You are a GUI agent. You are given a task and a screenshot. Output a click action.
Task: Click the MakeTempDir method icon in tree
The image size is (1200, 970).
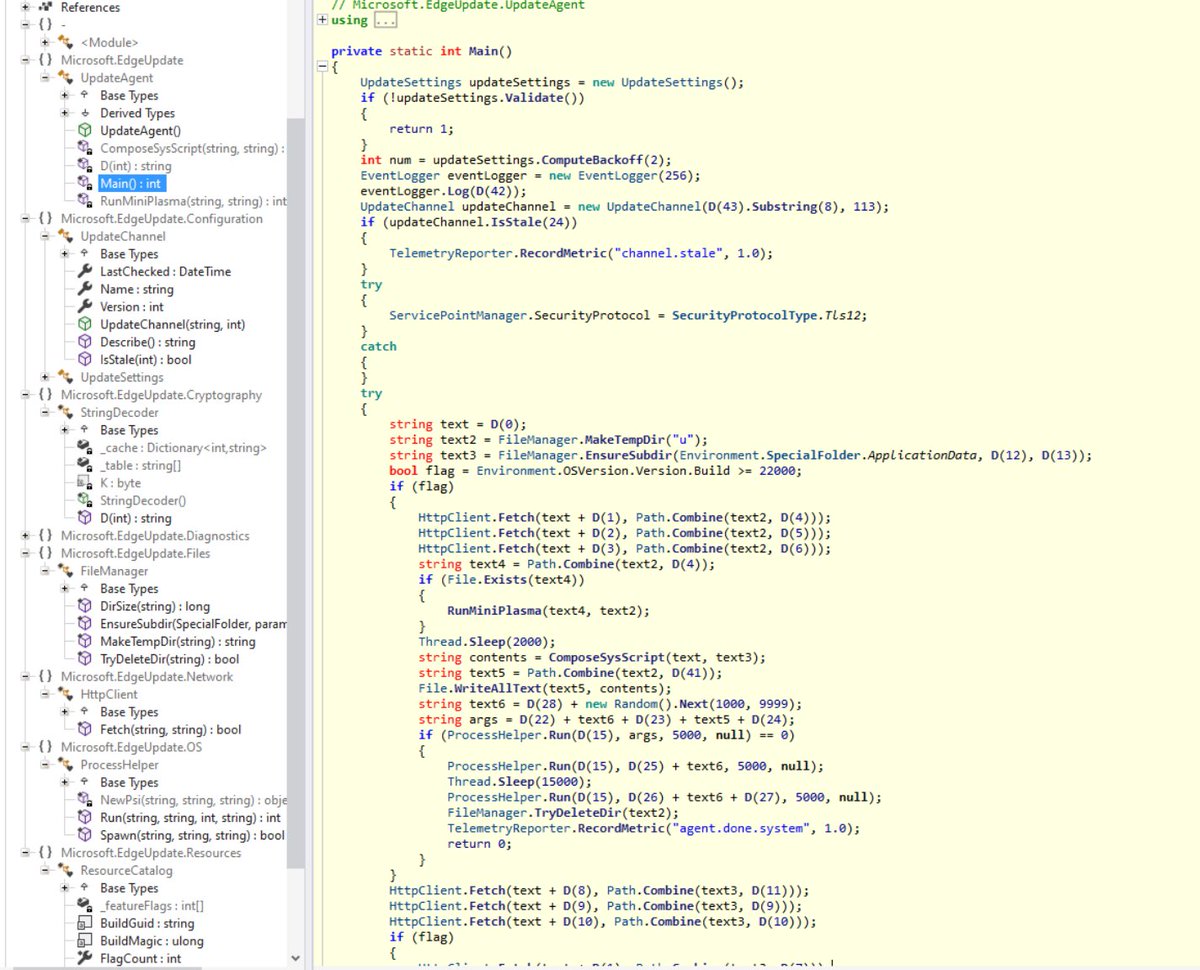86,641
